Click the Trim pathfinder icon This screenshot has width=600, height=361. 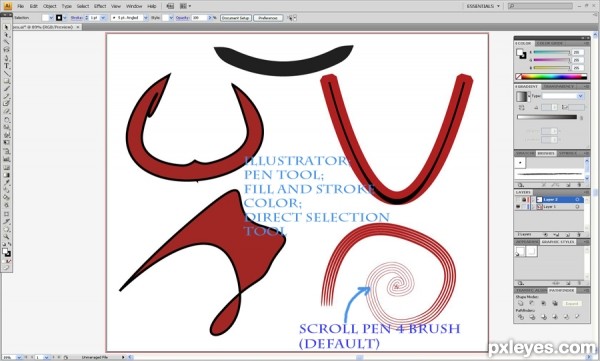tap(532, 317)
